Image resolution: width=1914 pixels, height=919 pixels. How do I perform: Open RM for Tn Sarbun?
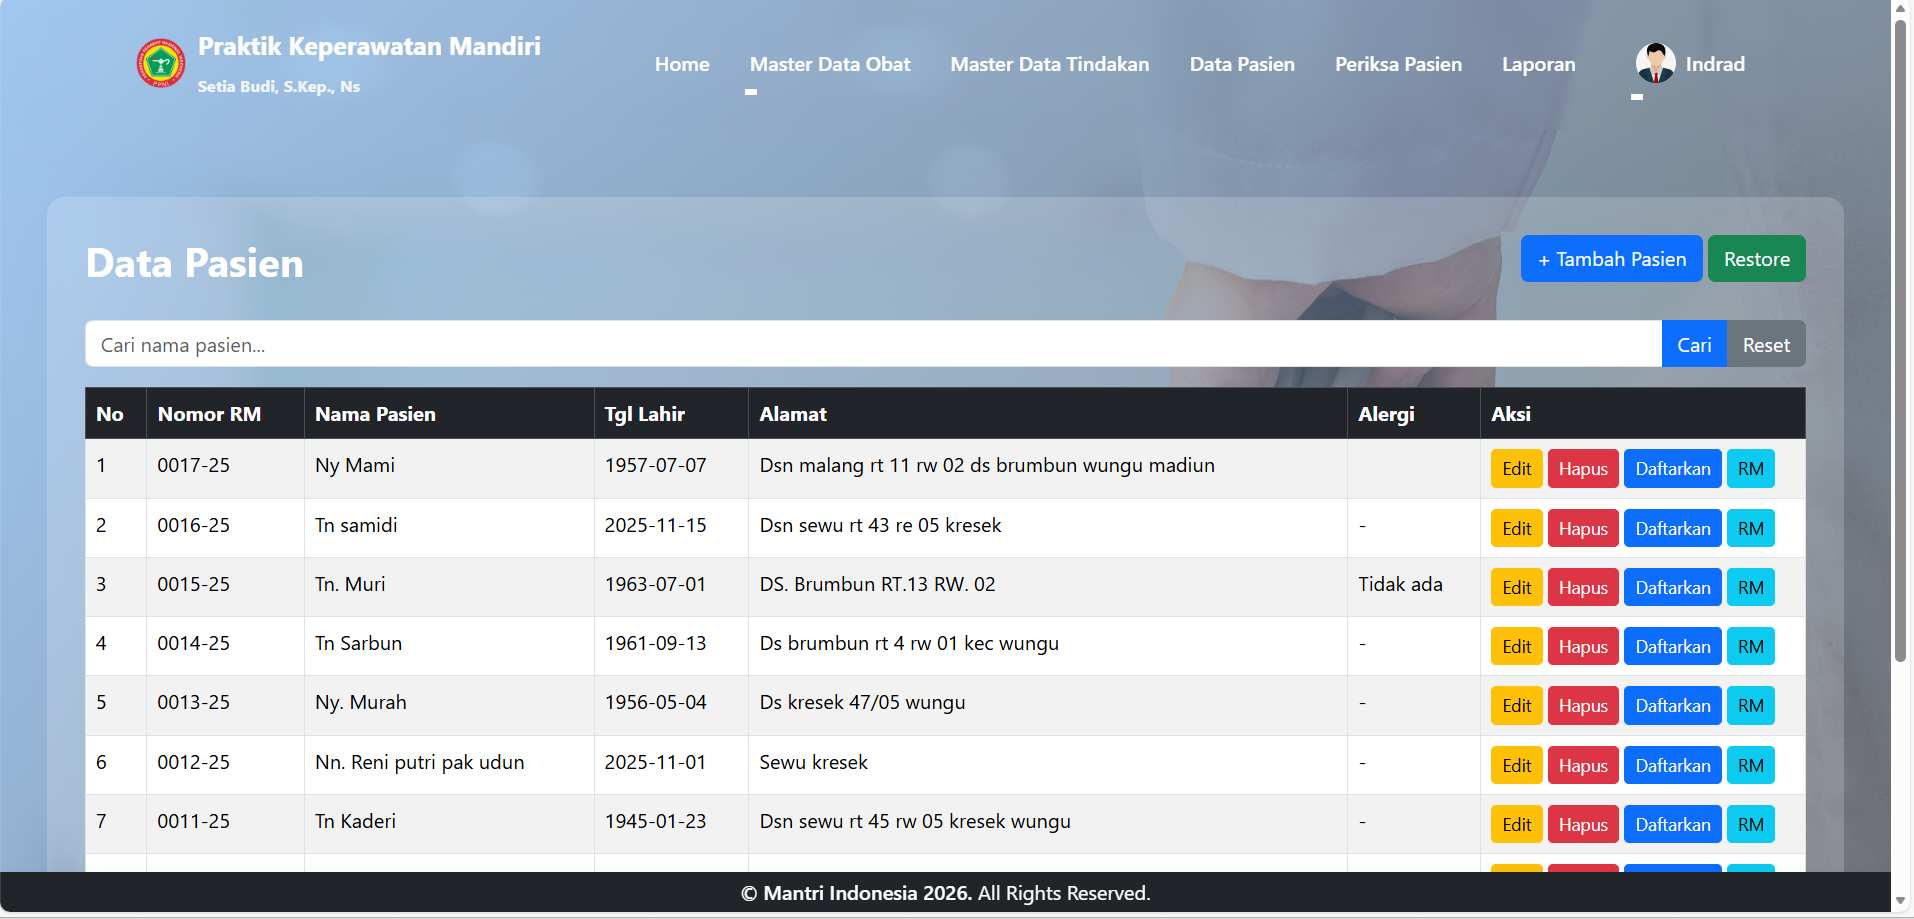pos(1750,647)
